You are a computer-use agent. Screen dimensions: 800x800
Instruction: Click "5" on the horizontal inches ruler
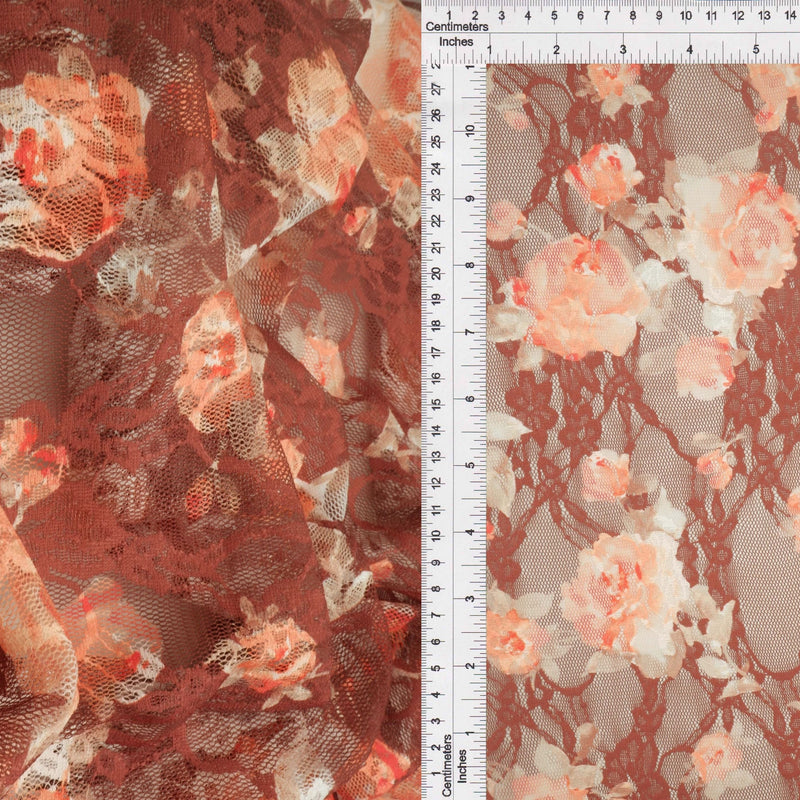click(x=756, y=49)
